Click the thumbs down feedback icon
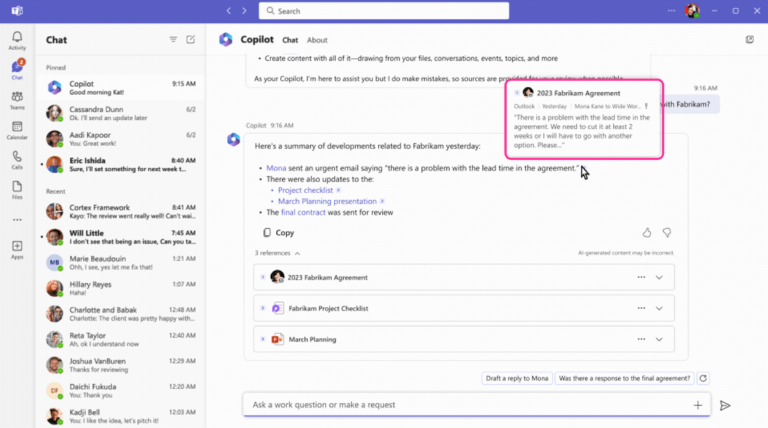Screen dimensions: 768x428 pyautogui.click(x=667, y=232)
